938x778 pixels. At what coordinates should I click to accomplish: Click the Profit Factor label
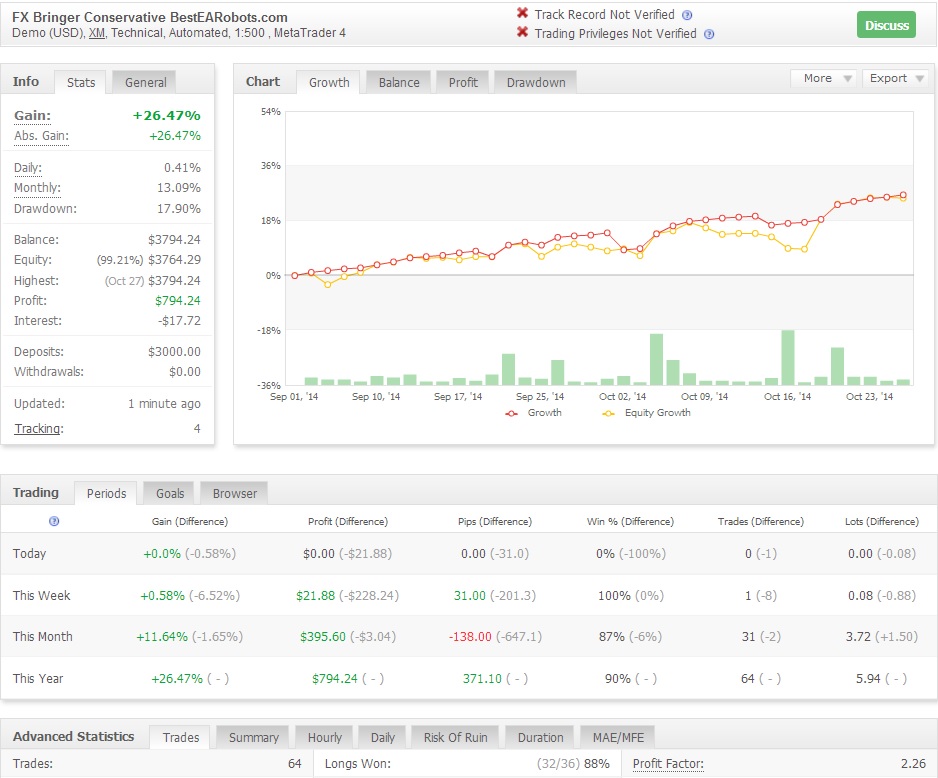point(668,764)
